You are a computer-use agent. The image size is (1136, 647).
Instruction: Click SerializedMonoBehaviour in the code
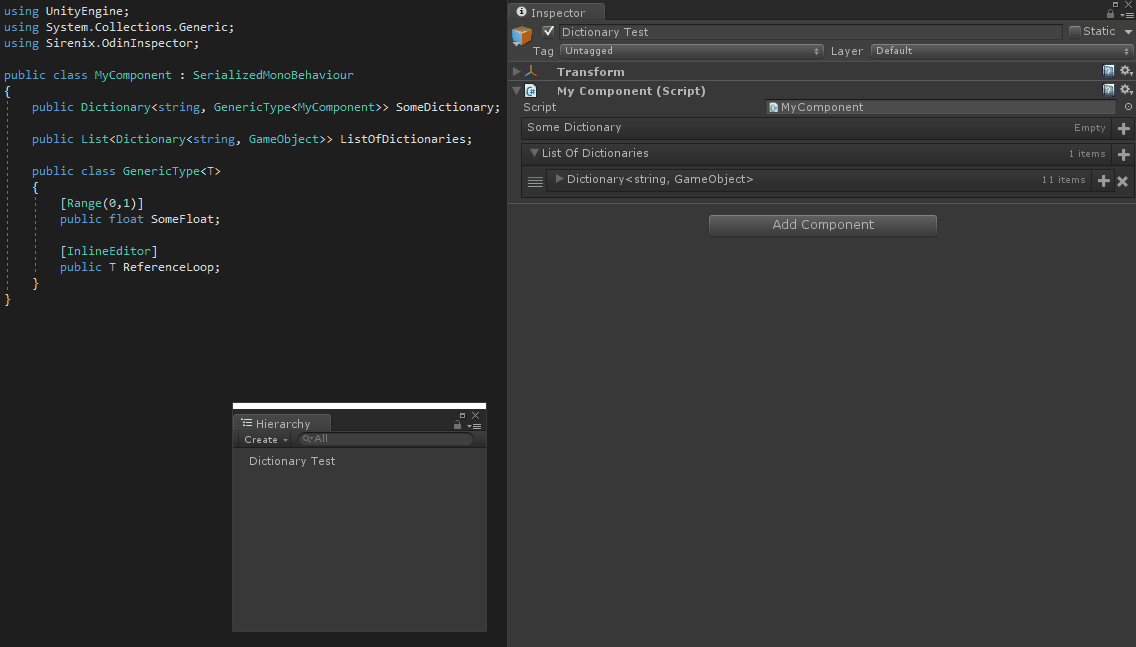[x=273, y=75]
